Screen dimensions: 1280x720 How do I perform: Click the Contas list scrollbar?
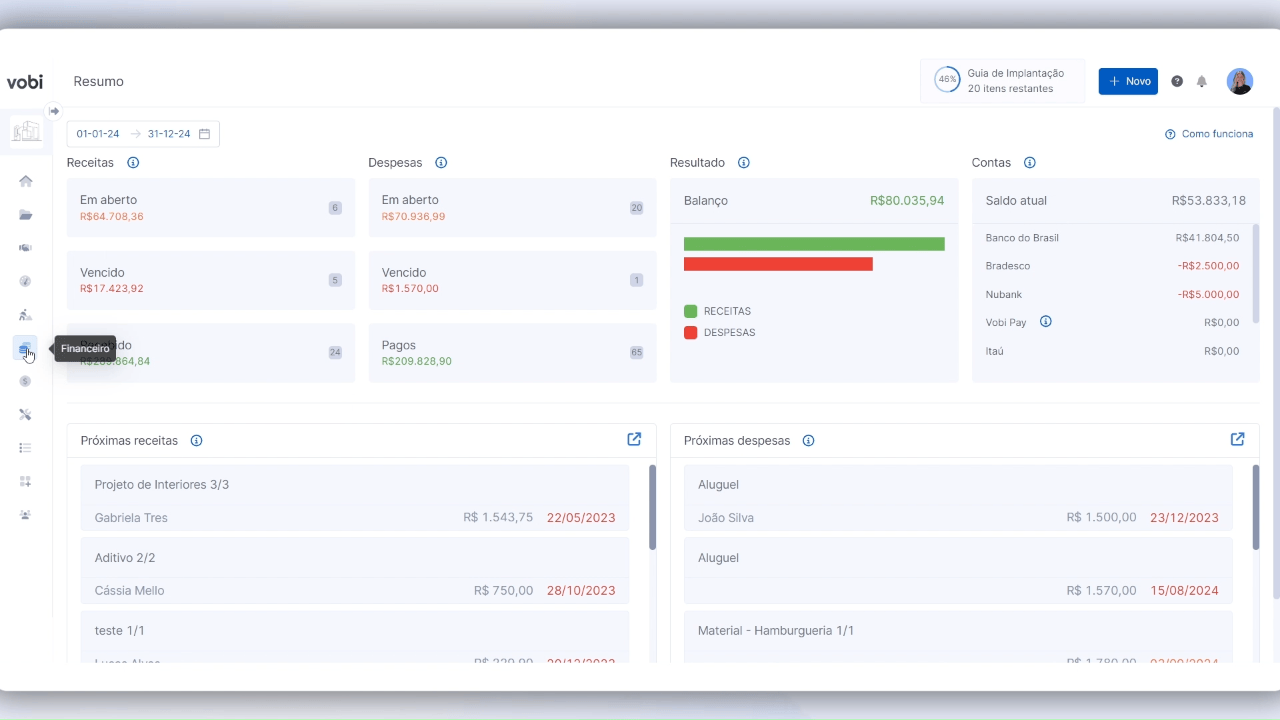(1256, 273)
